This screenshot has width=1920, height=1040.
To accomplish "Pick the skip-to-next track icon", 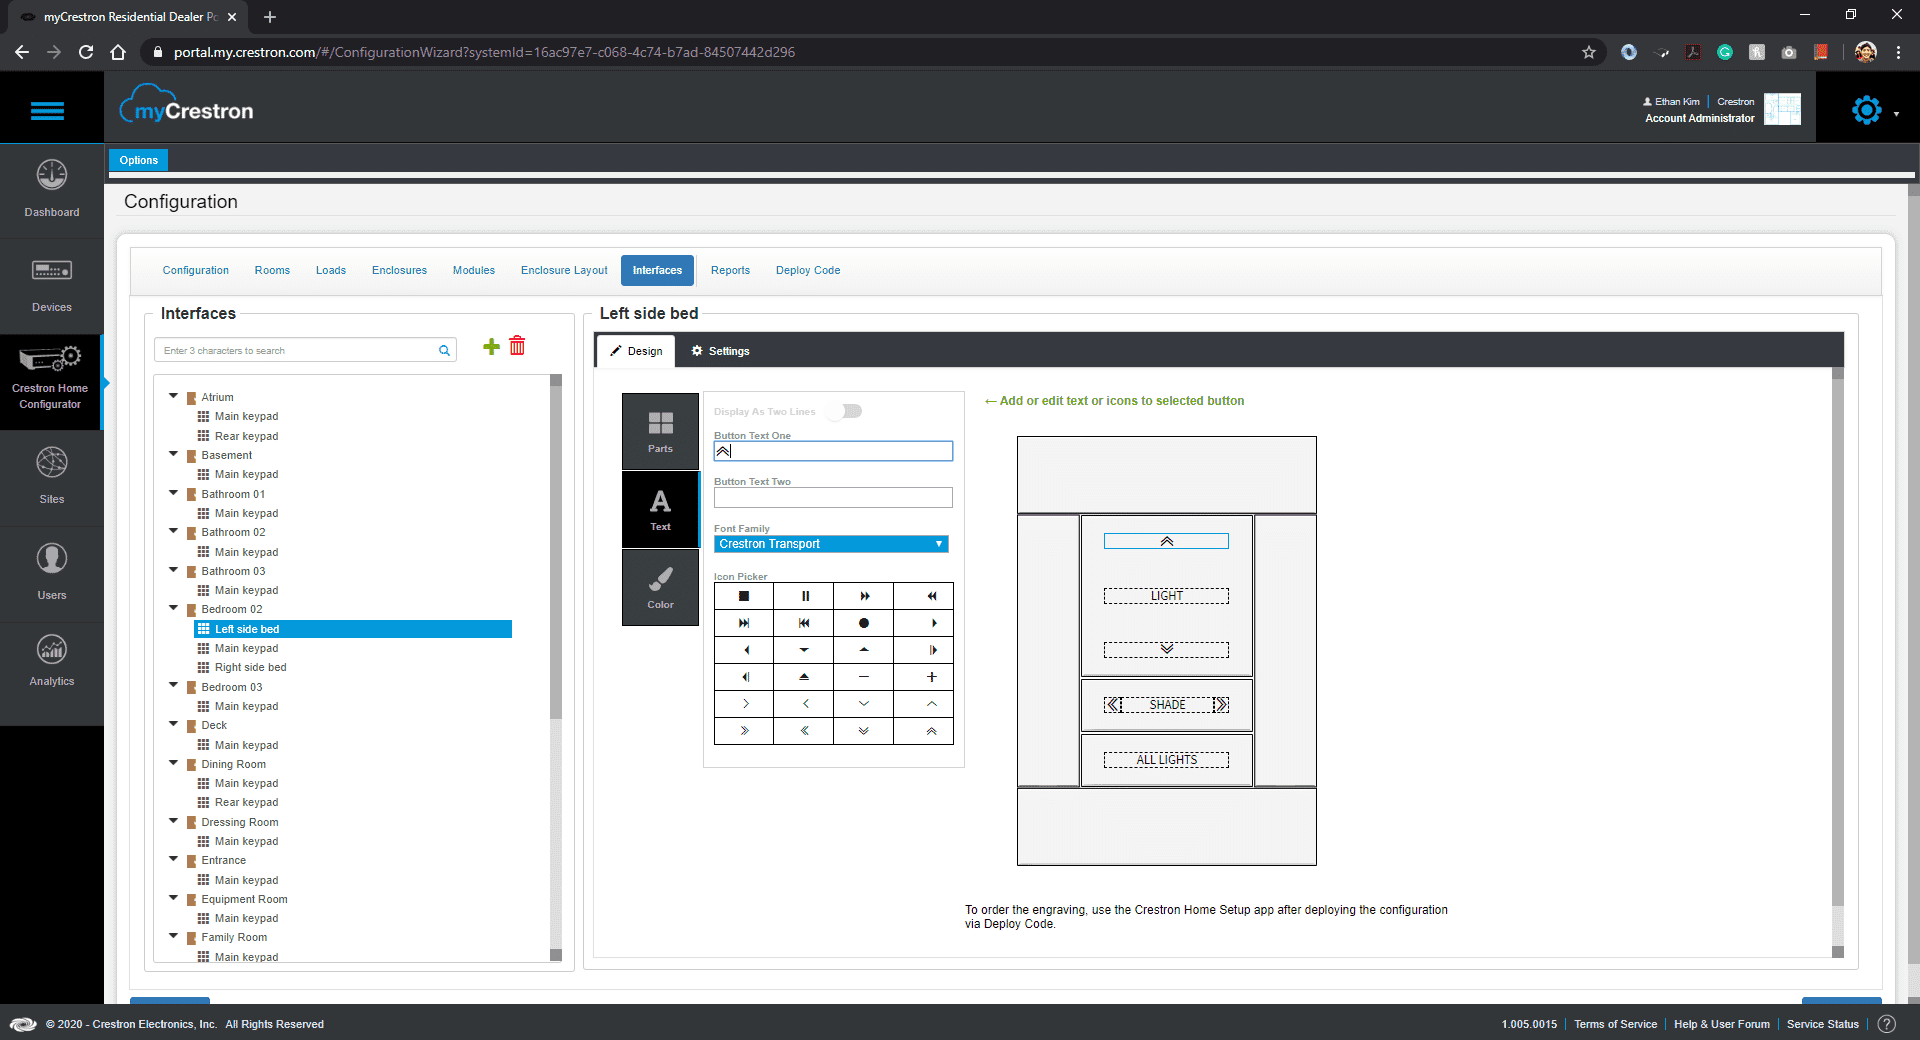I will point(744,623).
